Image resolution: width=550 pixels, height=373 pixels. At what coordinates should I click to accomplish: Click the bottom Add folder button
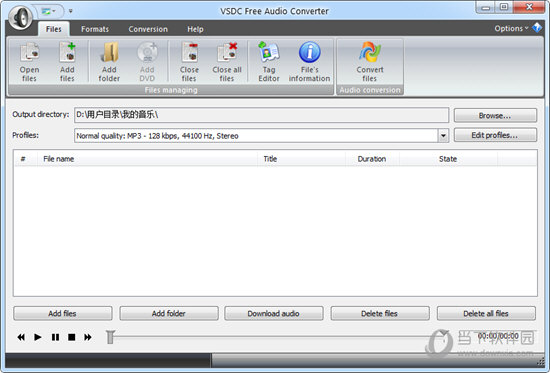169,313
